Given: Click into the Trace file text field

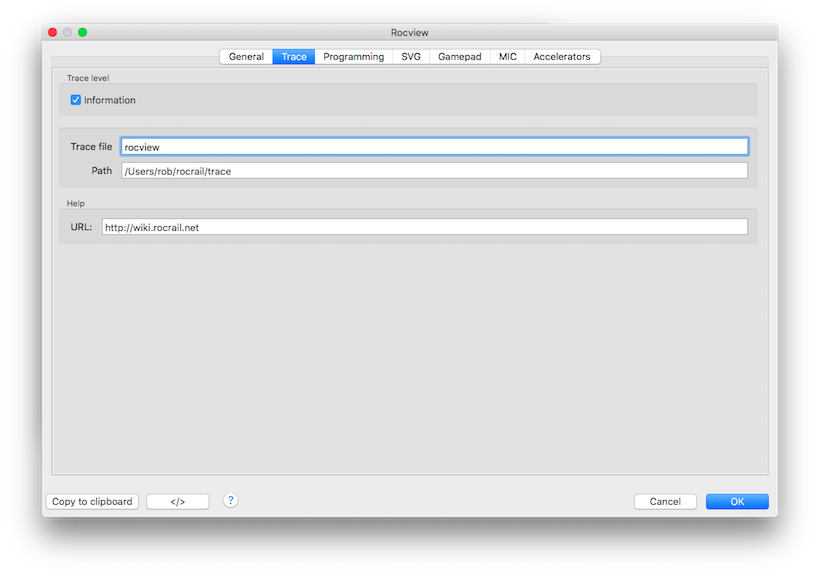Looking at the screenshot, I should (x=434, y=147).
